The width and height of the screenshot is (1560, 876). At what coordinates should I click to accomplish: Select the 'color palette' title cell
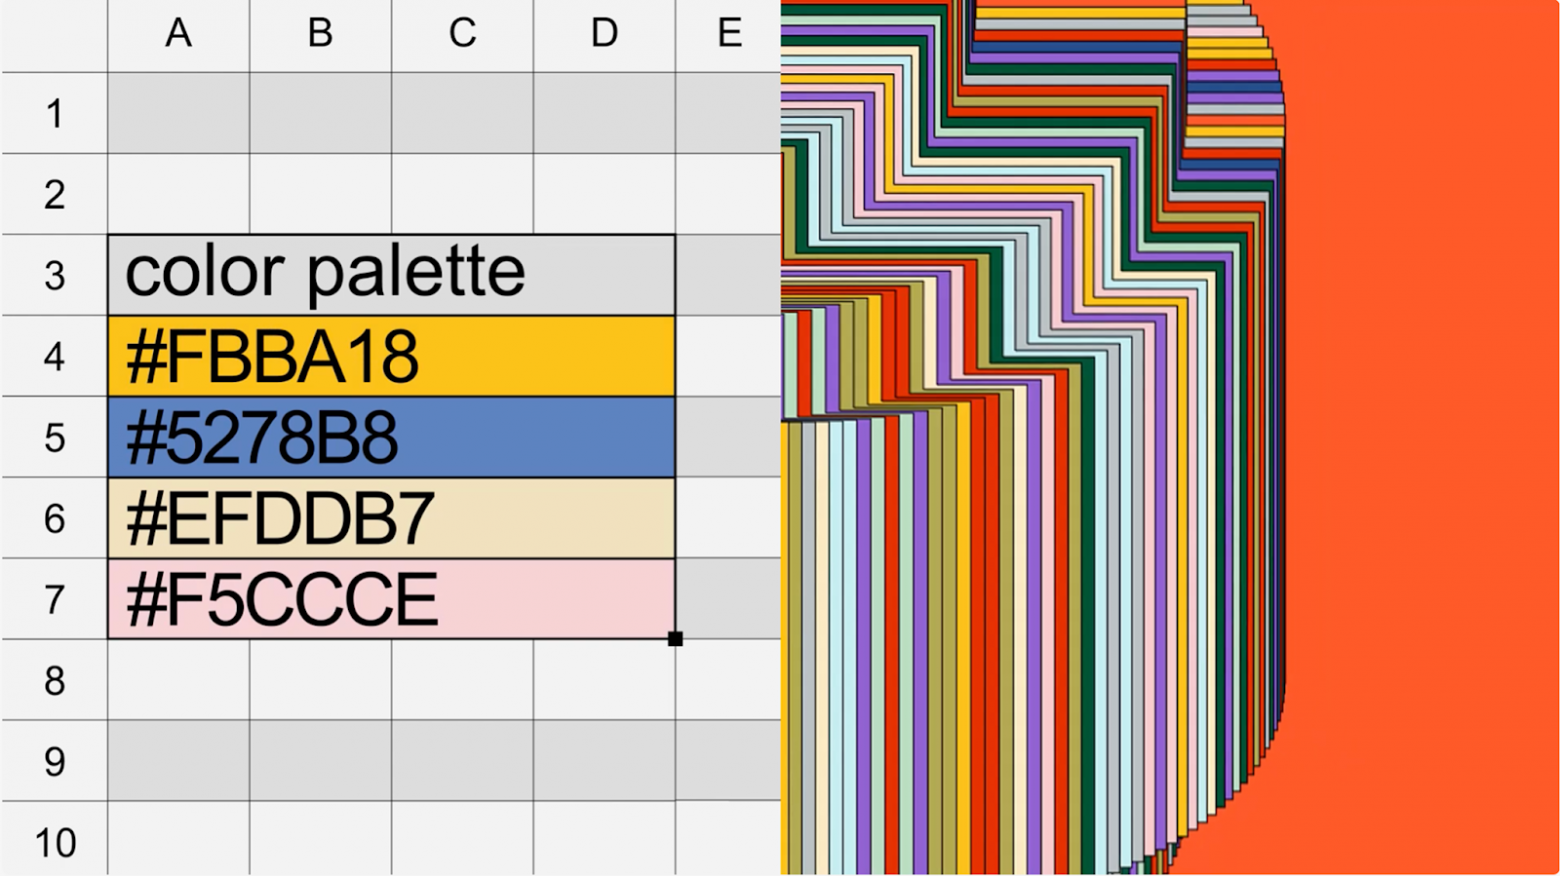[x=391, y=275]
